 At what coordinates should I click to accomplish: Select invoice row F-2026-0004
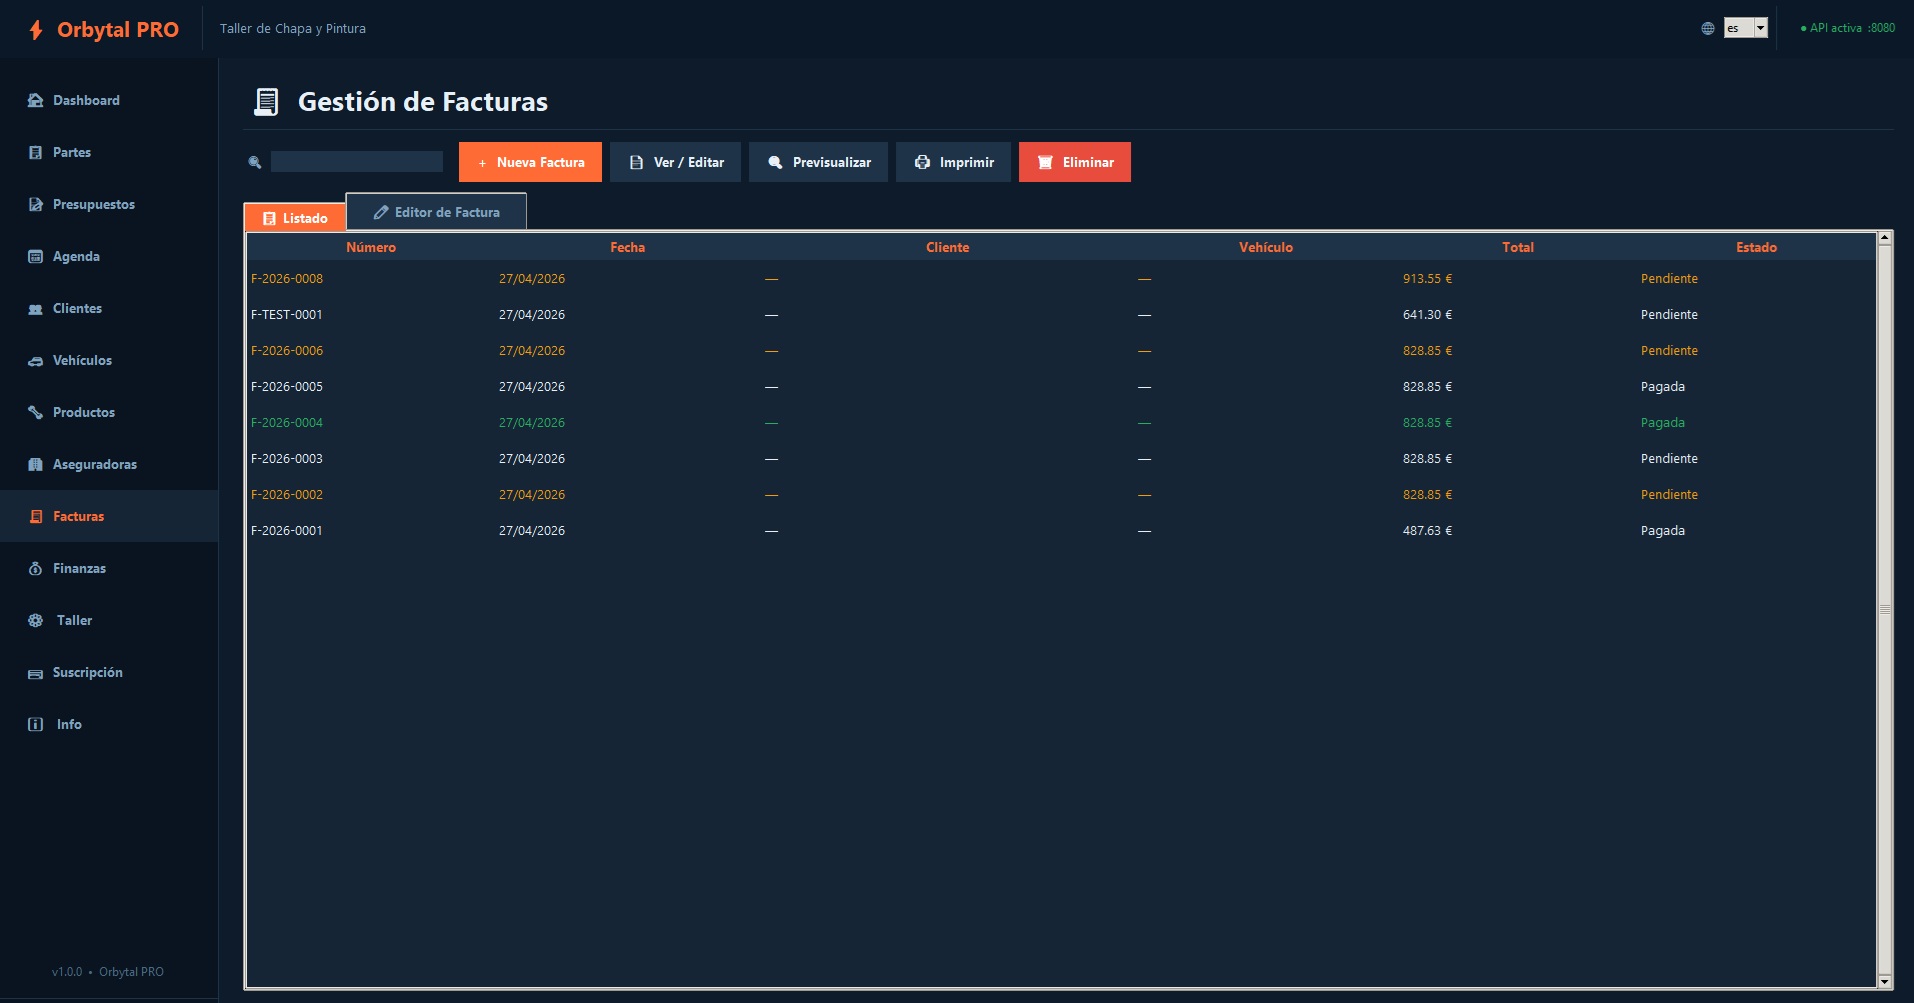coord(287,423)
